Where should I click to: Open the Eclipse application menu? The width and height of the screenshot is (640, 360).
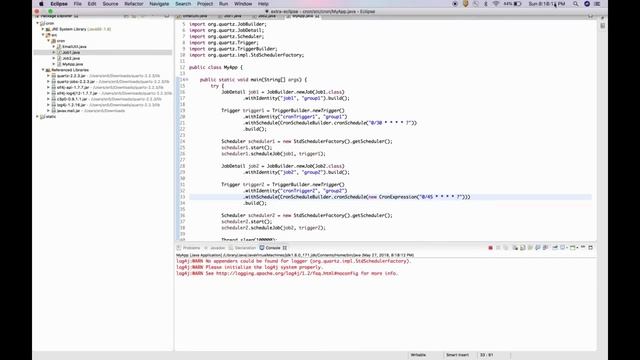(59, 4)
